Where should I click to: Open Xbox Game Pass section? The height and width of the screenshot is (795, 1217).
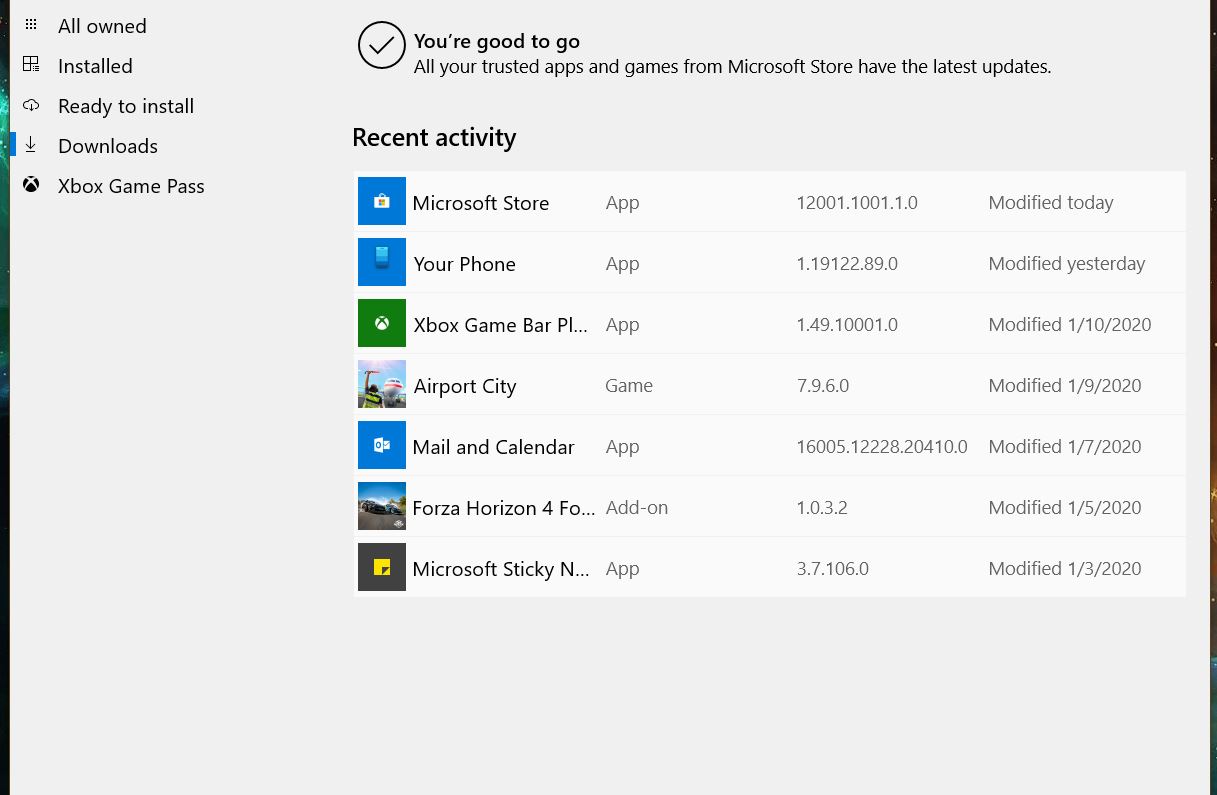pyautogui.click(x=131, y=186)
